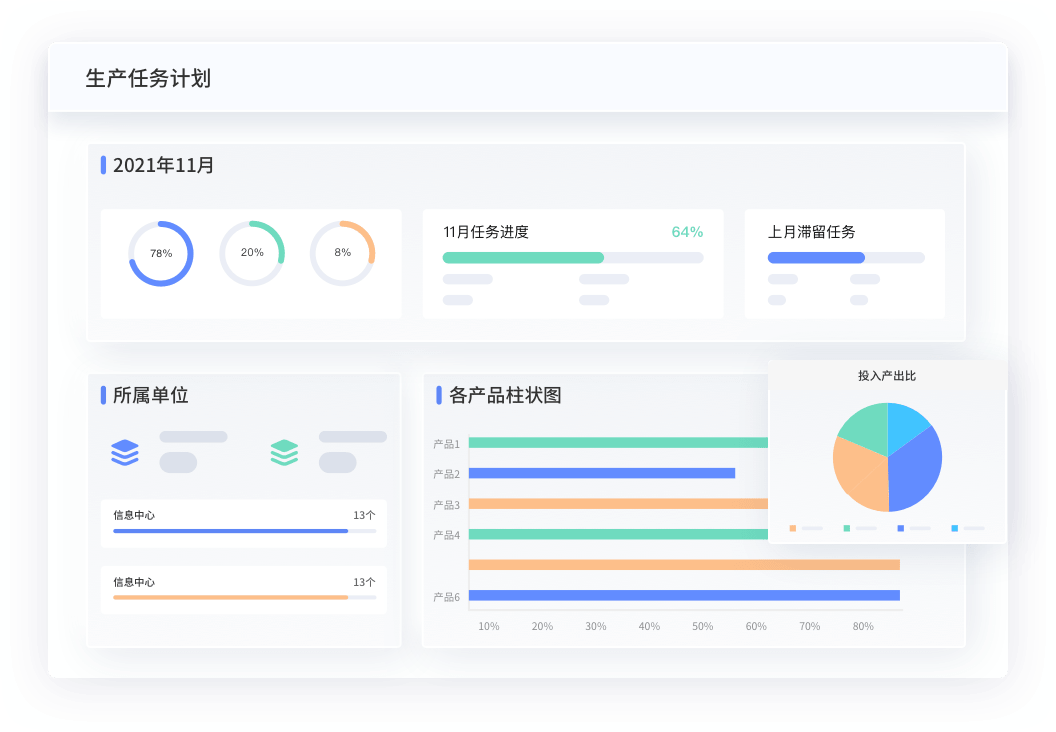The height and width of the screenshot is (732, 1056).
Task: Select the 生产任务计划 page title
Action: tap(148, 74)
